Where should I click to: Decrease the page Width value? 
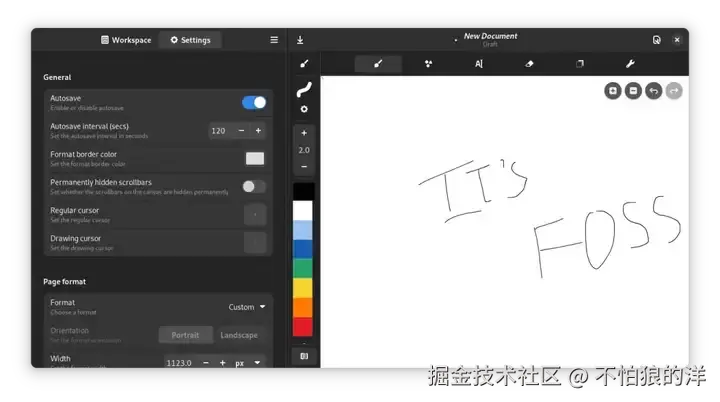206,363
